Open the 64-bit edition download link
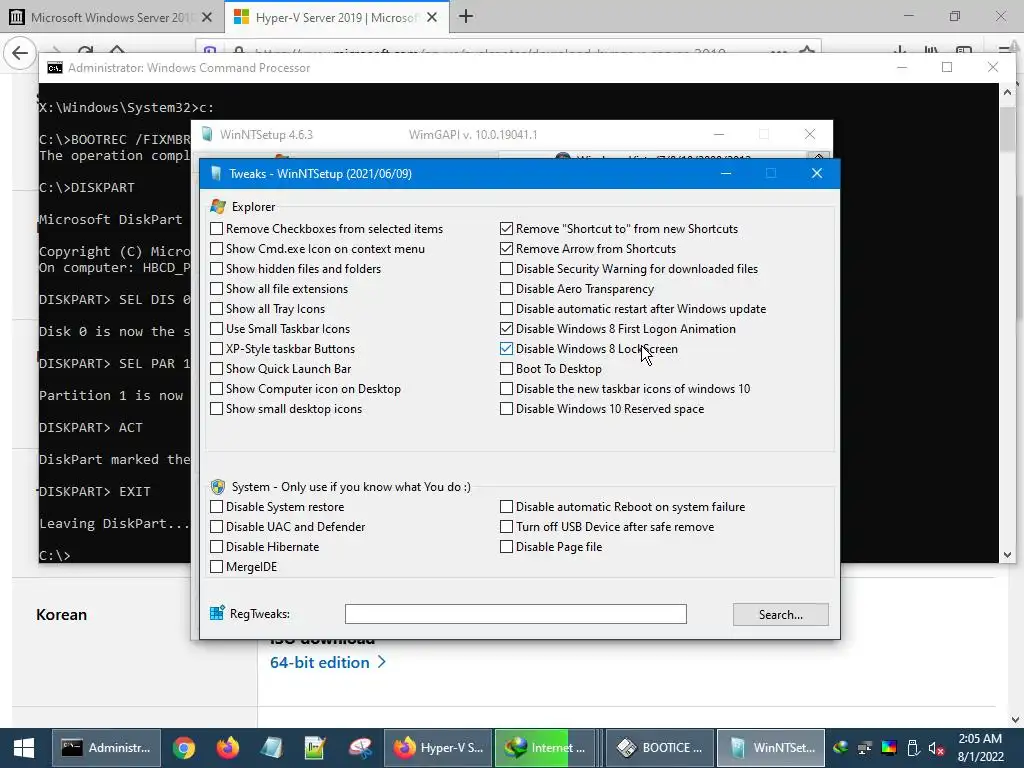Image resolution: width=1024 pixels, height=768 pixels. click(328, 663)
